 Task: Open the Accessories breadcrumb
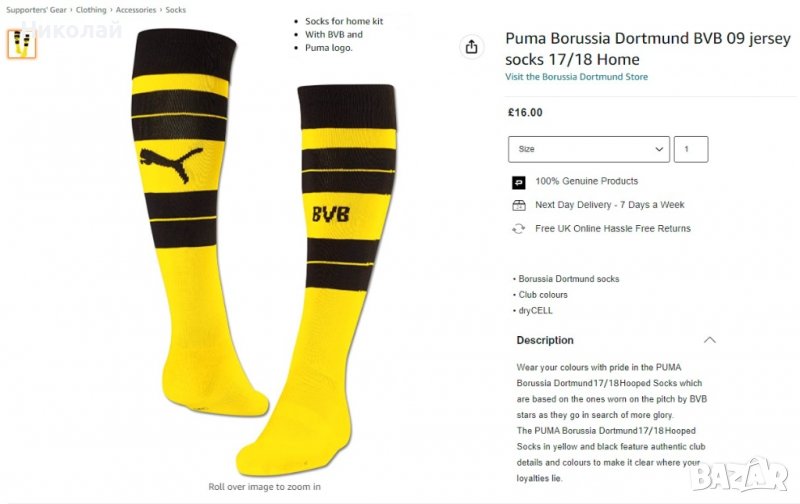tap(136, 10)
